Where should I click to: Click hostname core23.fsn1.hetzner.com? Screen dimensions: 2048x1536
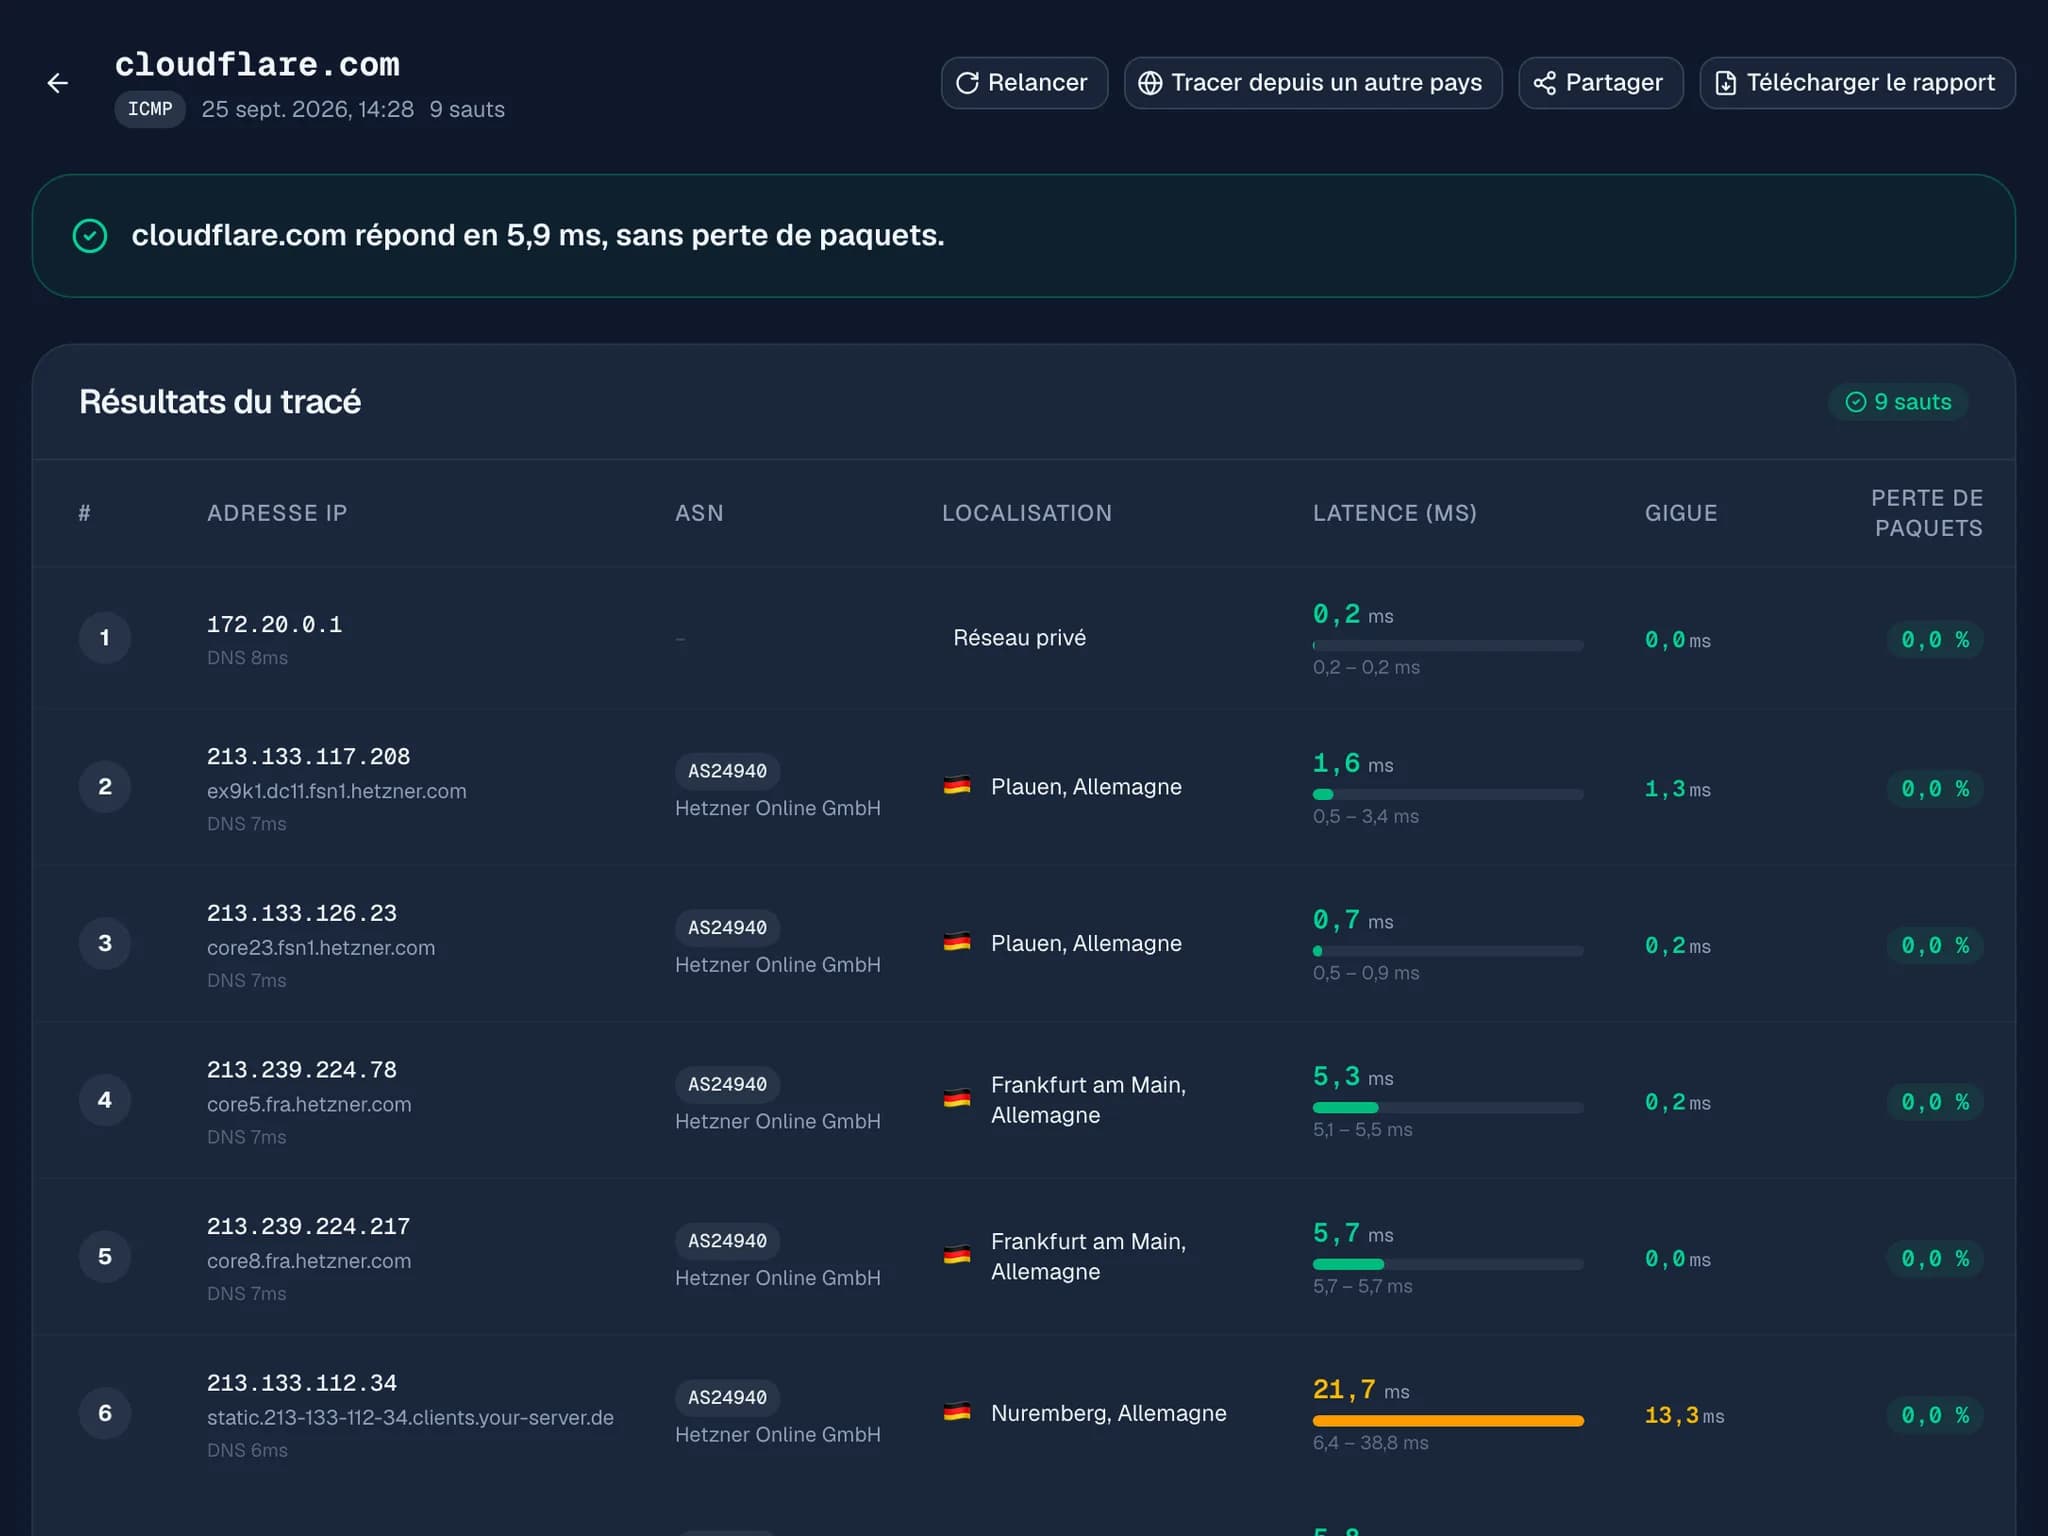321,948
